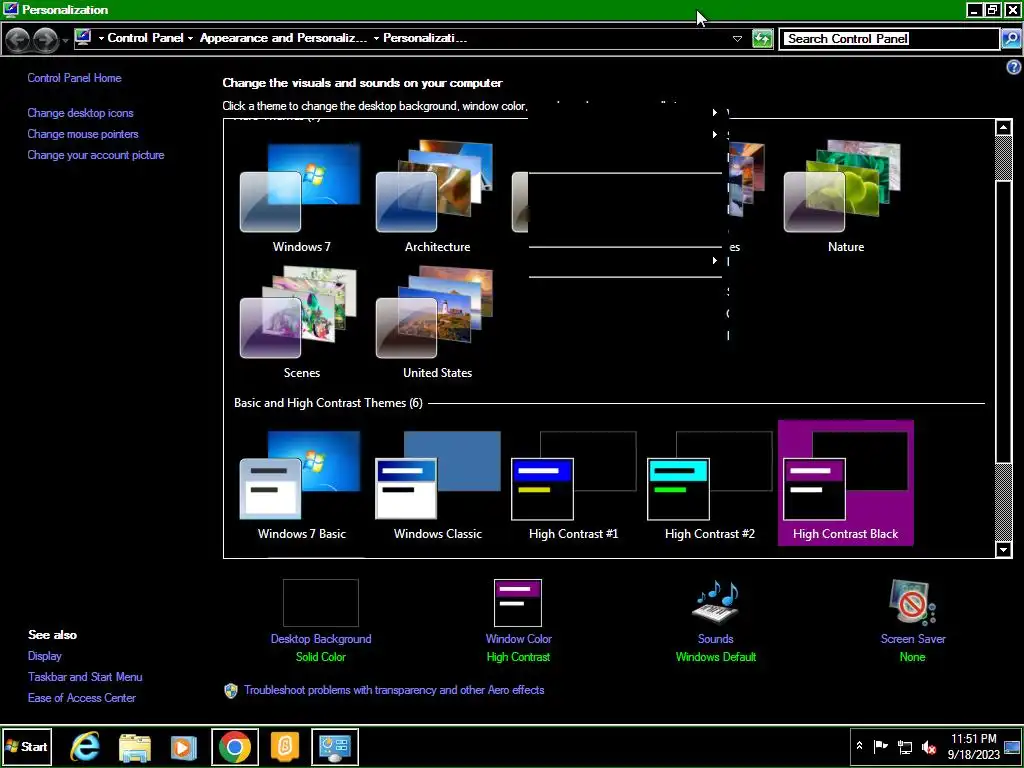Open Google Chrome from taskbar
Viewport: 1024px width, 768px height.
pos(234,746)
